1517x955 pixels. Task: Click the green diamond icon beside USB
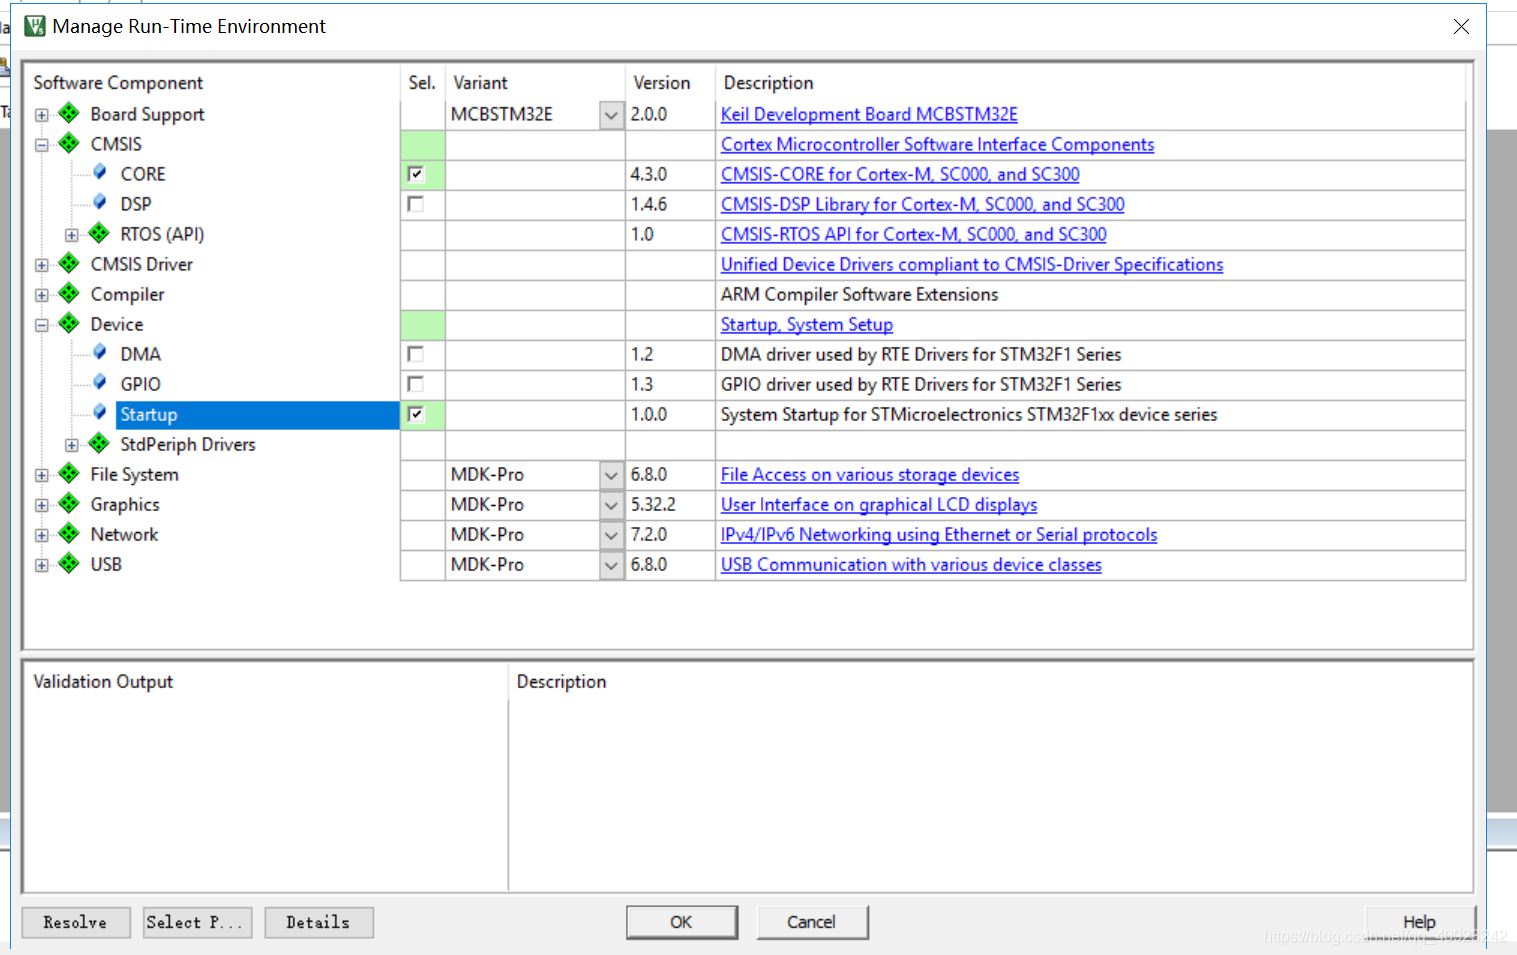pos(69,563)
